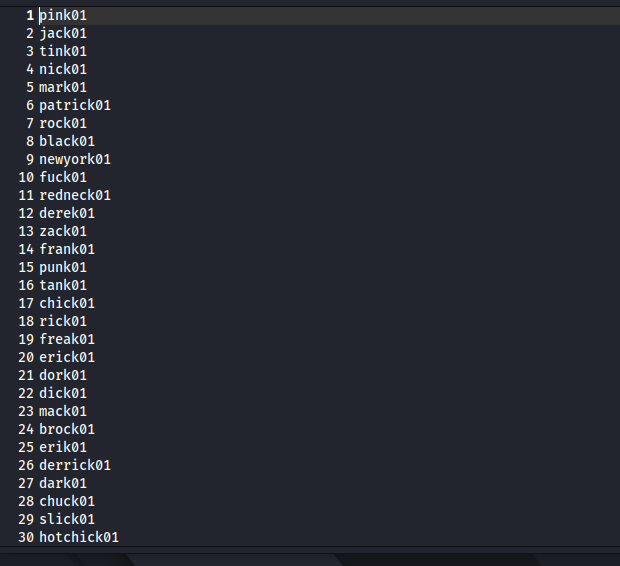
Task: Click the rick01 entry on line 18
Action: [63, 322]
